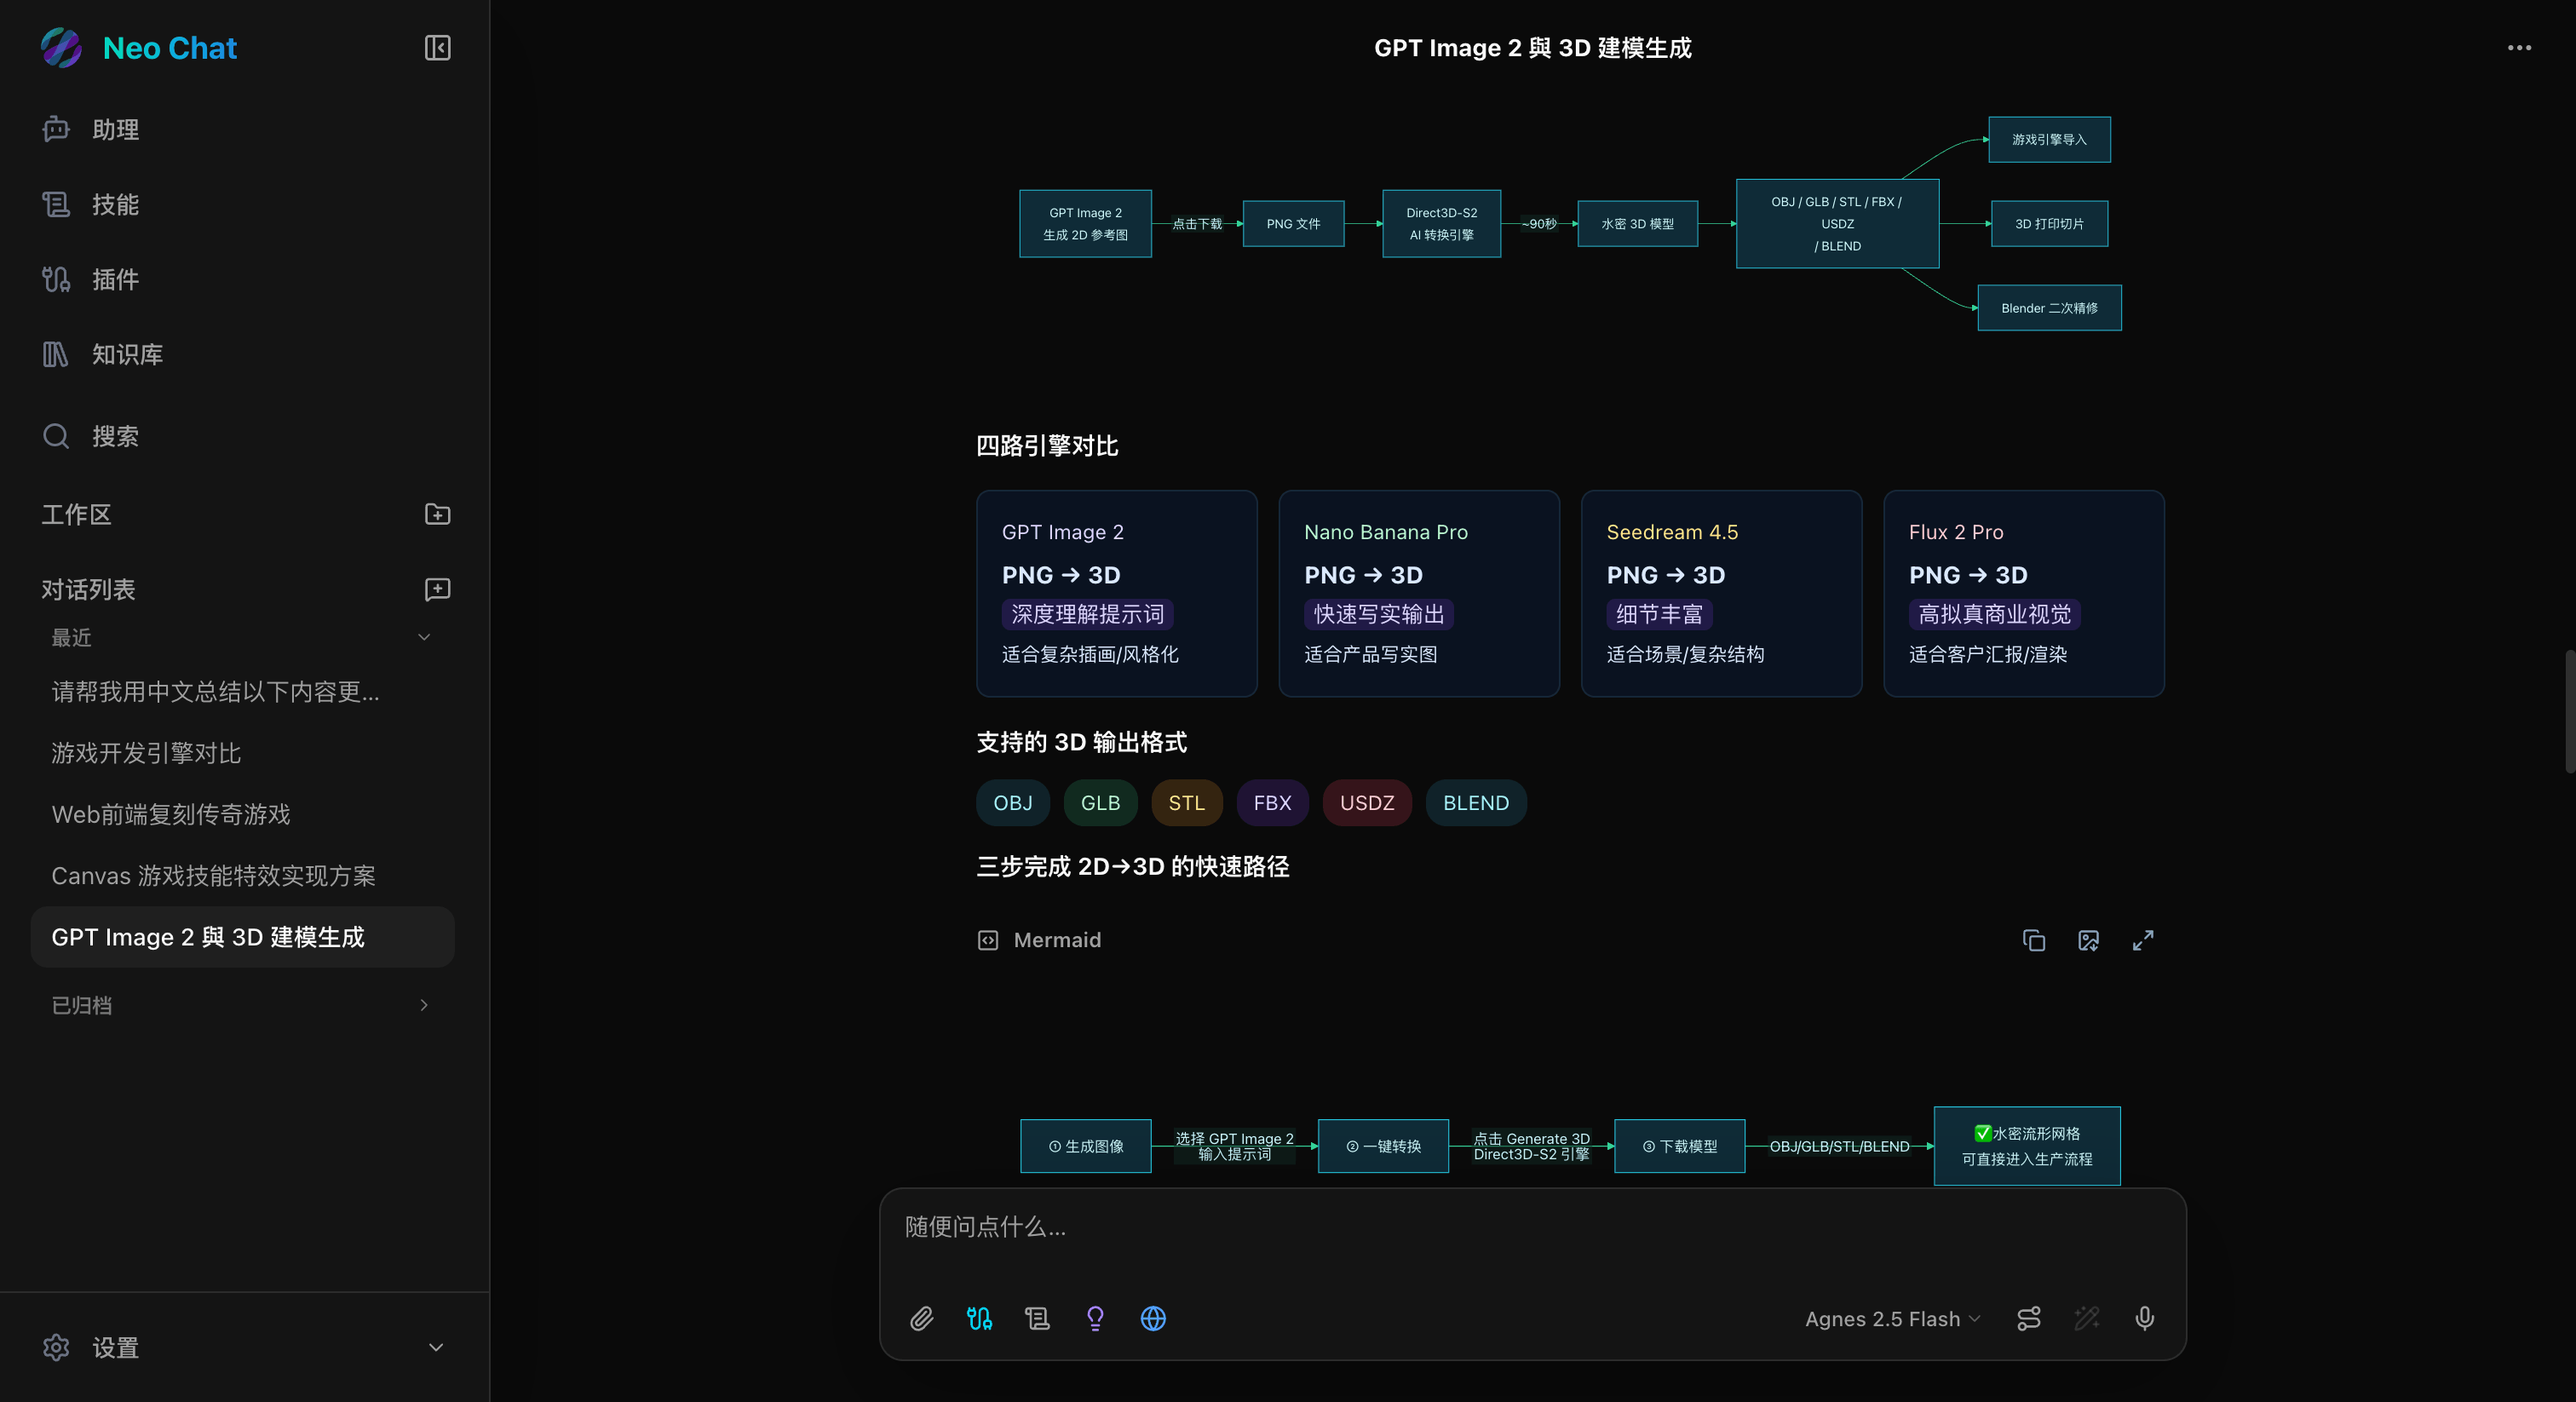This screenshot has height=1402, width=2576.
Task: Open the model parameter settings icon
Action: click(x=2029, y=1318)
